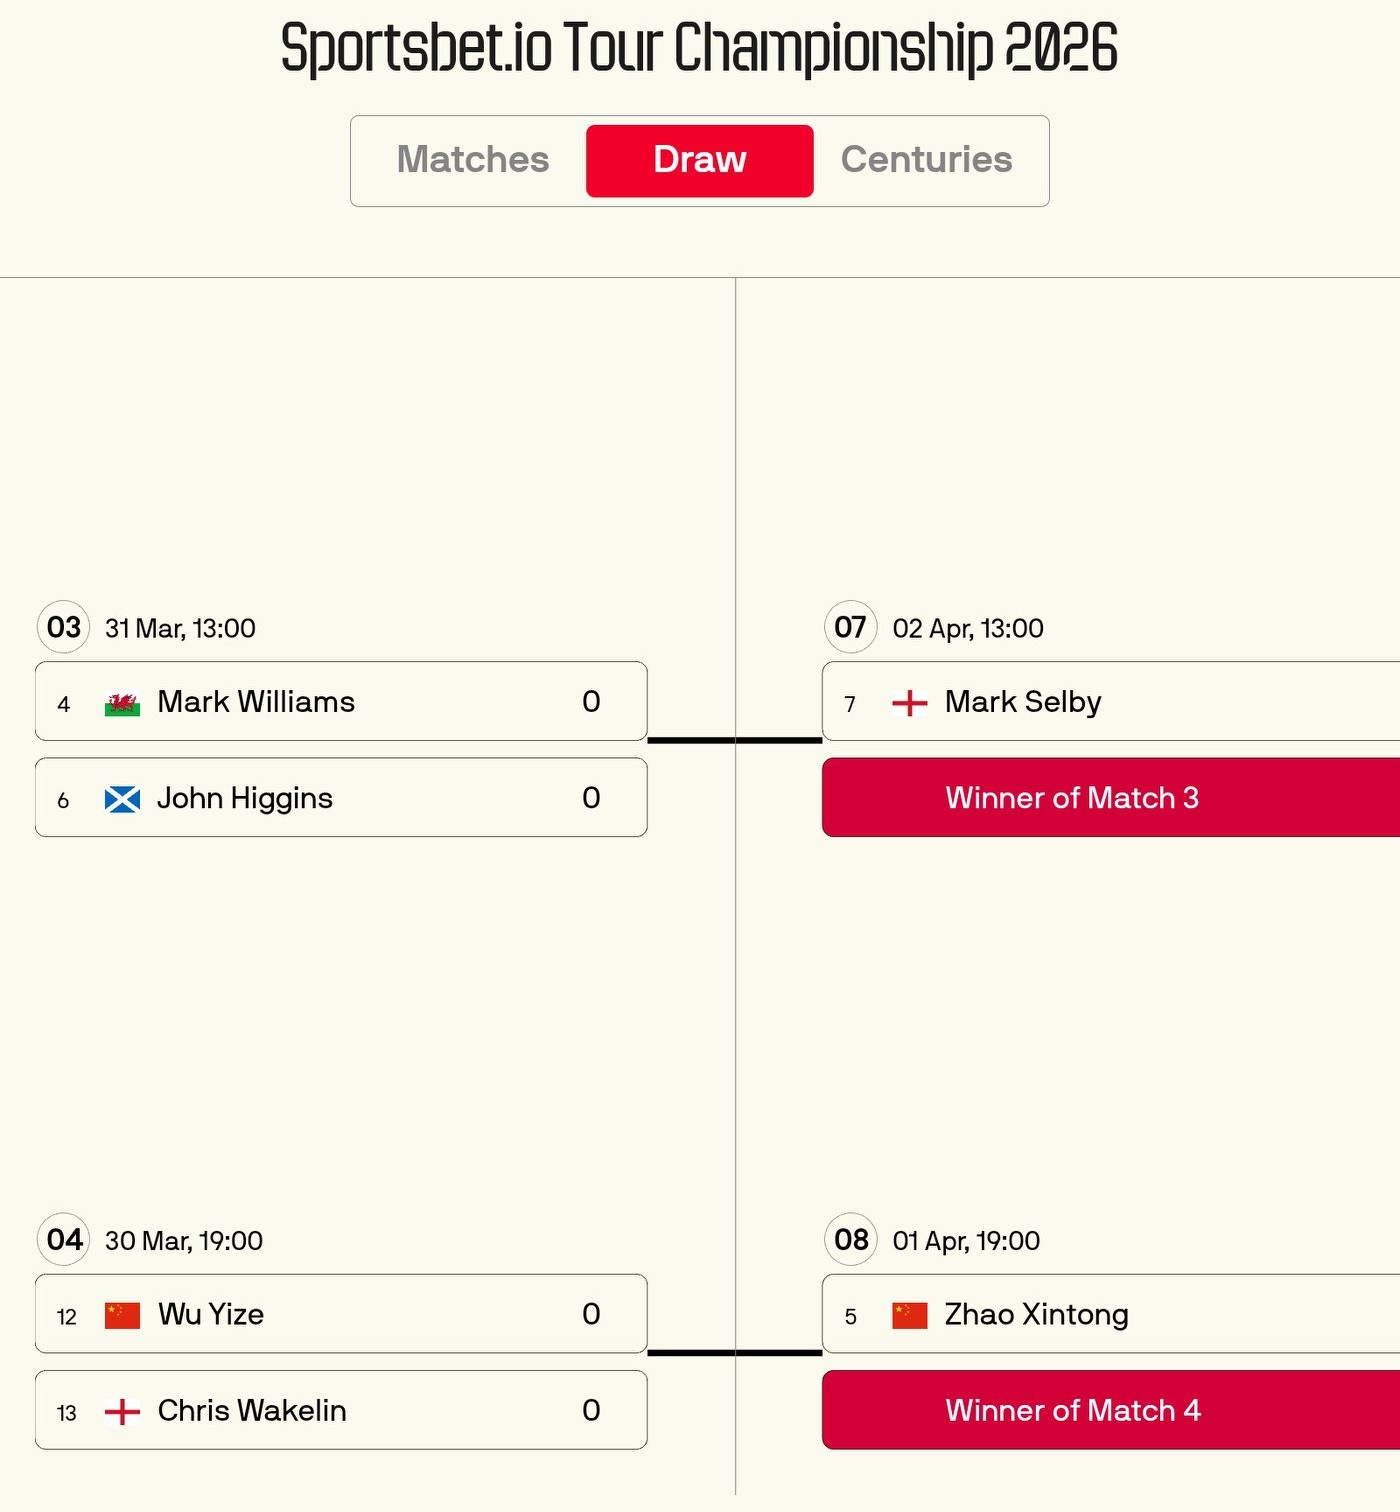Click the English flag beside Mark Selby
Image resolution: width=1400 pixels, height=1512 pixels.
pyautogui.click(x=909, y=704)
